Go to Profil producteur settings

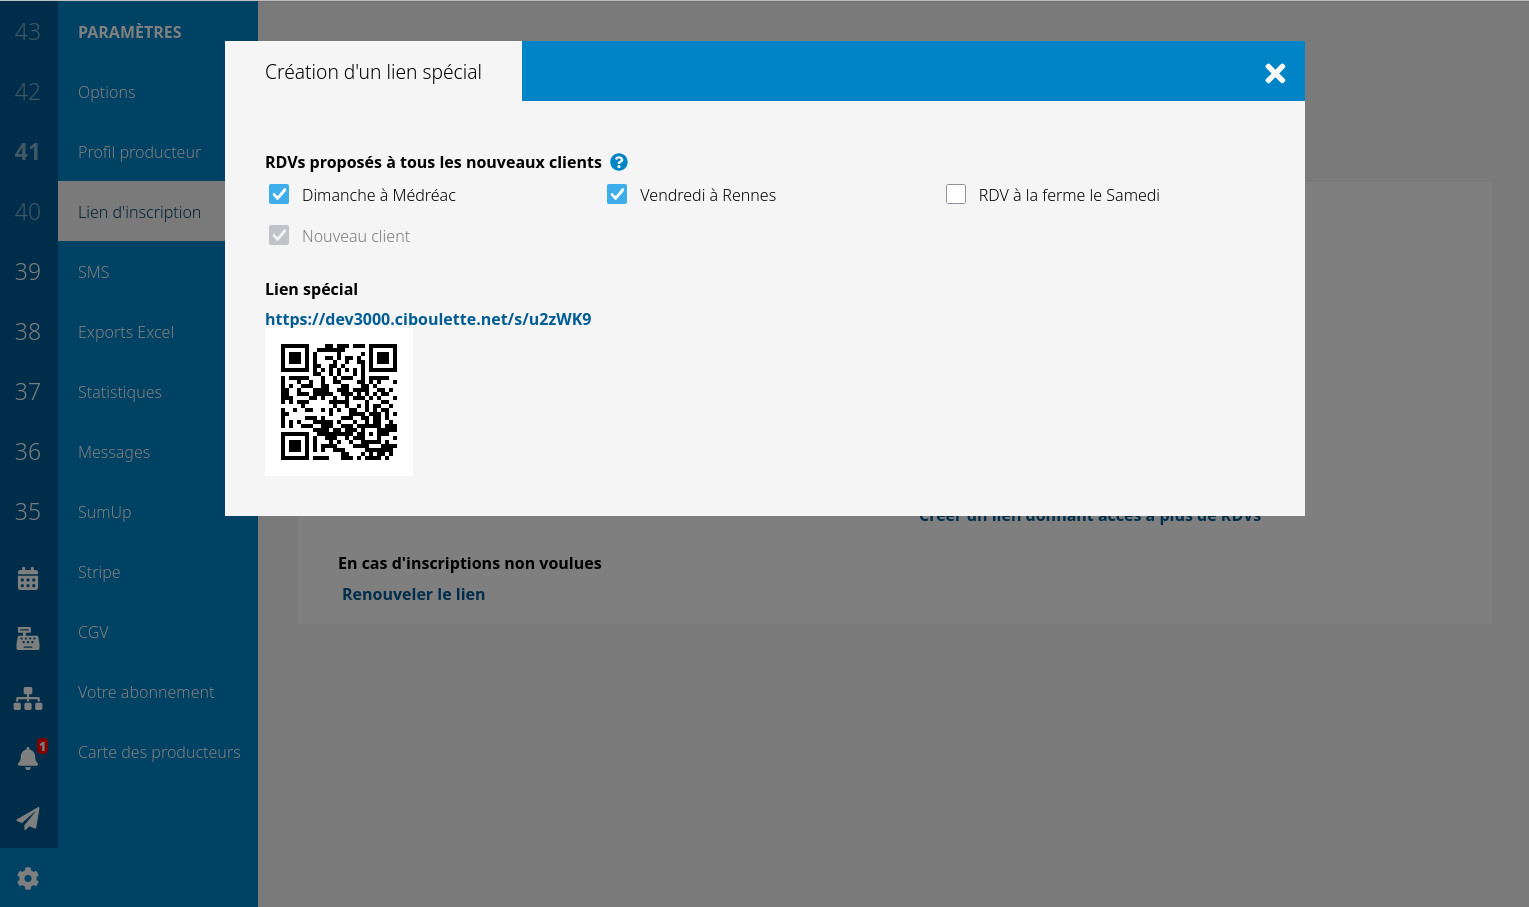[x=139, y=152]
